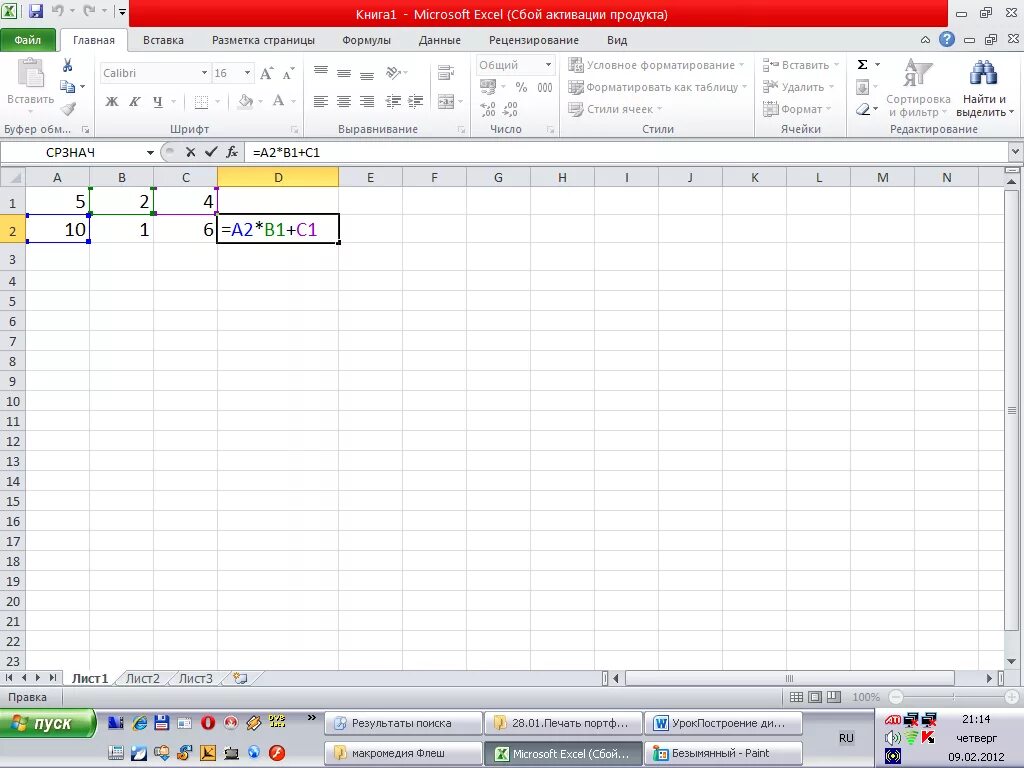Open the Name Box СРЗНАЧ dropdown
The image size is (1024, 768).
click(150, 153)
